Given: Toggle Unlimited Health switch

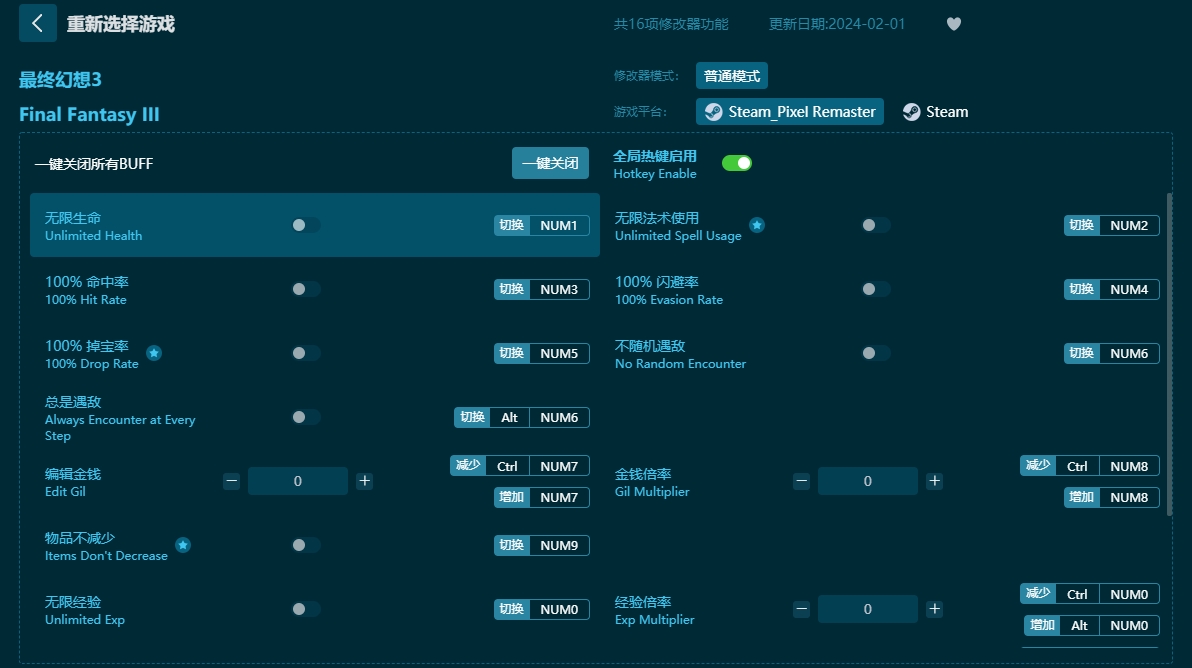Looking at the screenshot, I should click(306, 225).
